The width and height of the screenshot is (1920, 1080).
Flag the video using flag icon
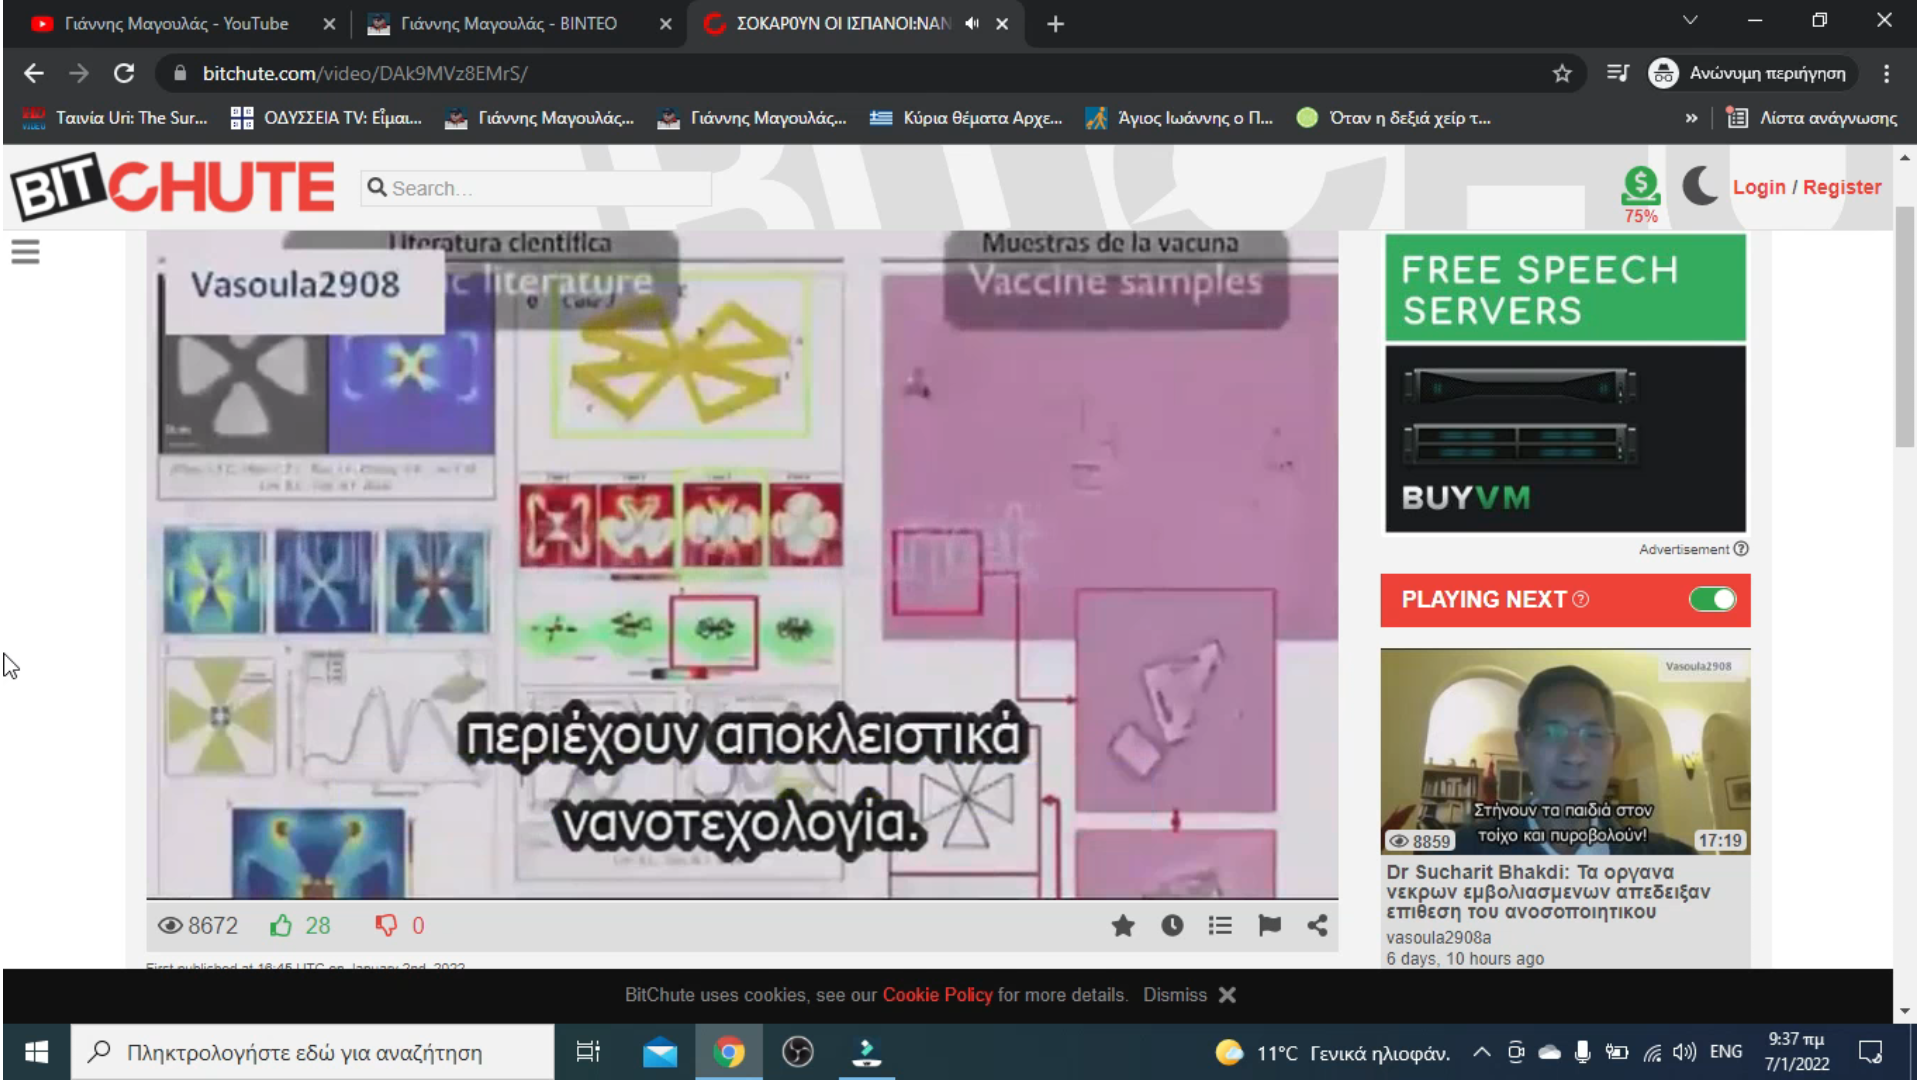pyautogui.click(x=1269, y=926)
